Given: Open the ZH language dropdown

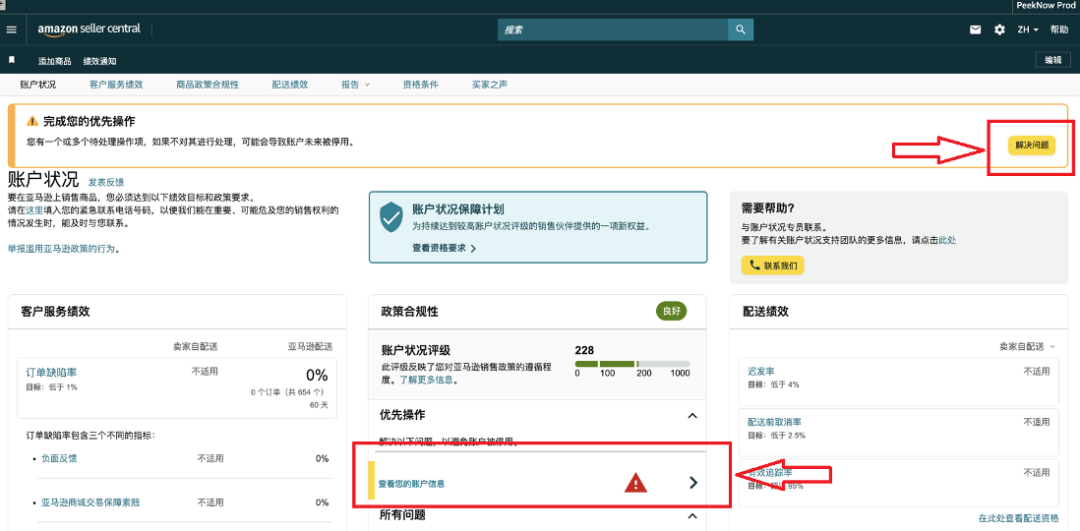Looking at the screenshot, I should [x=1028, y=30].
